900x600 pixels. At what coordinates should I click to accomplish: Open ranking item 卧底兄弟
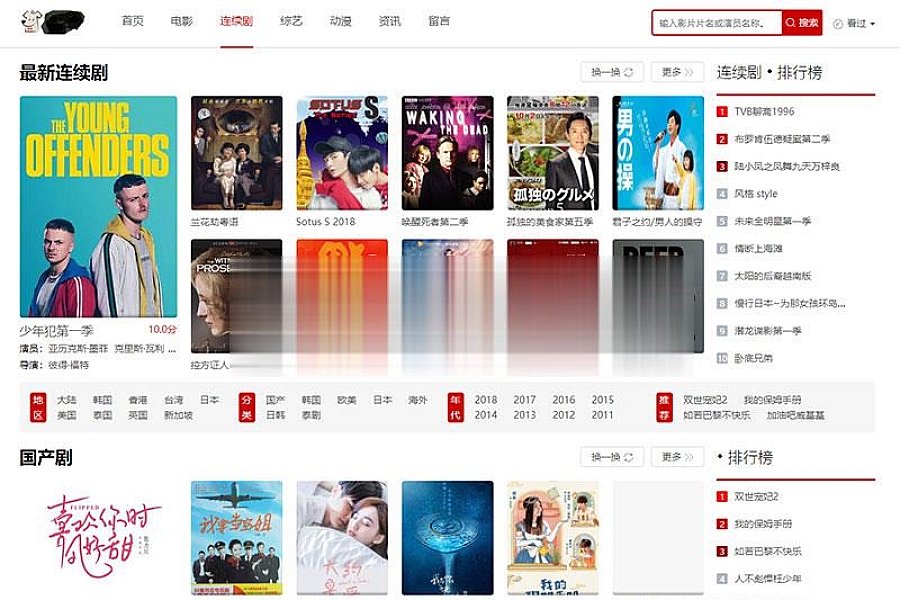pos(754,358)
